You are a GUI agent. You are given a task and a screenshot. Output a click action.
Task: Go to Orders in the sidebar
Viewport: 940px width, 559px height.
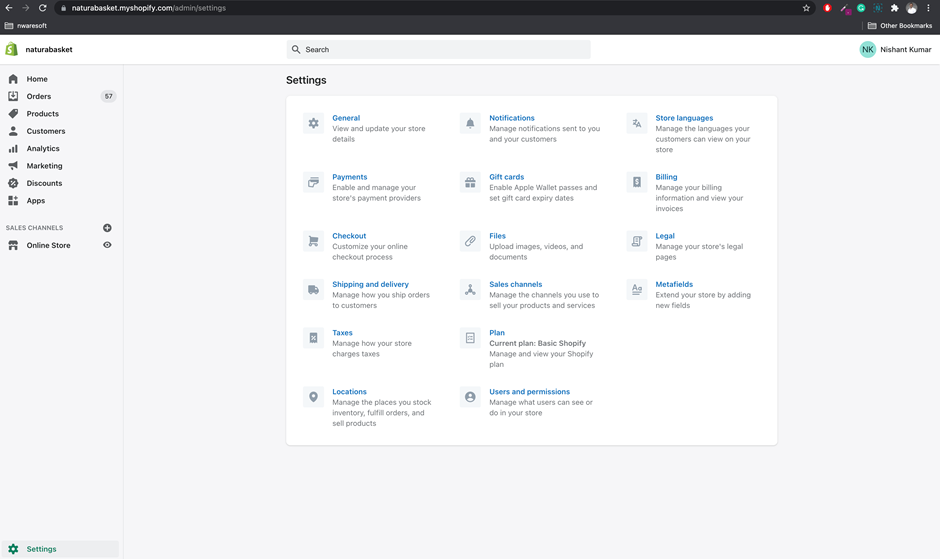tap(39, 96)
